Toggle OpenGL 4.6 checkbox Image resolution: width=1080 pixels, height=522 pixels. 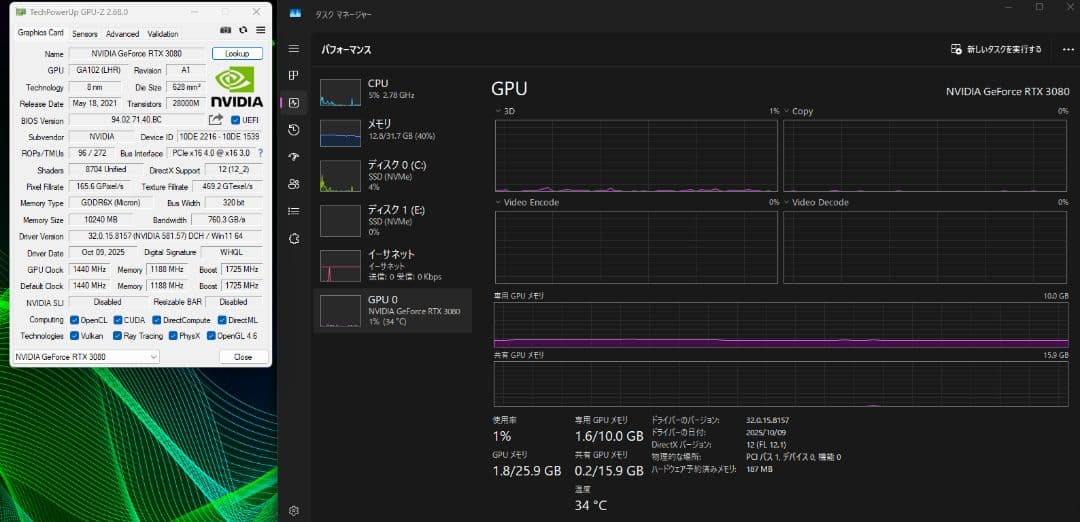coord(211,336)
